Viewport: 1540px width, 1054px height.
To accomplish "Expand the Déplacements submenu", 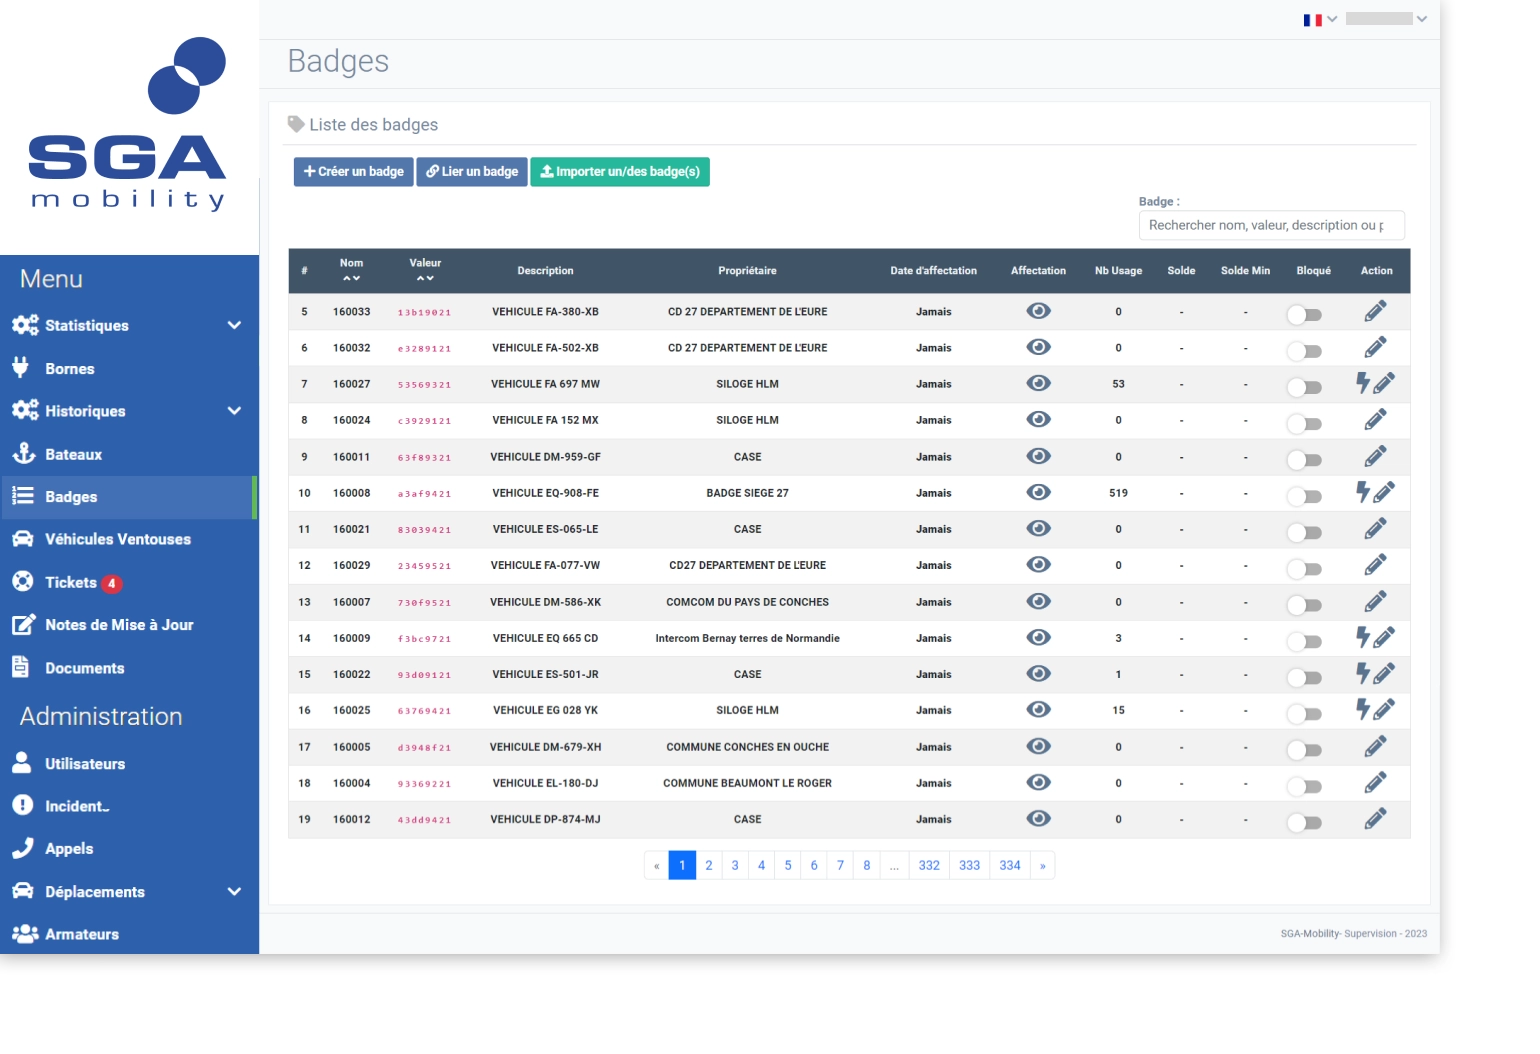I will [234, 891].
